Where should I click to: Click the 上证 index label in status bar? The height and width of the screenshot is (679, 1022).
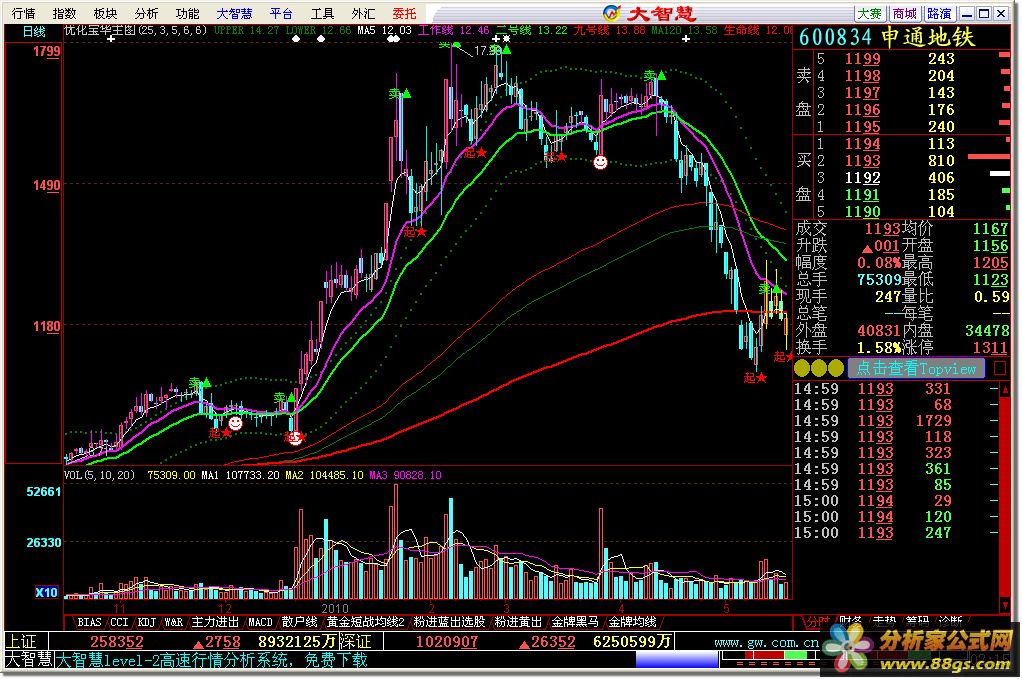(x=21, y=642)
